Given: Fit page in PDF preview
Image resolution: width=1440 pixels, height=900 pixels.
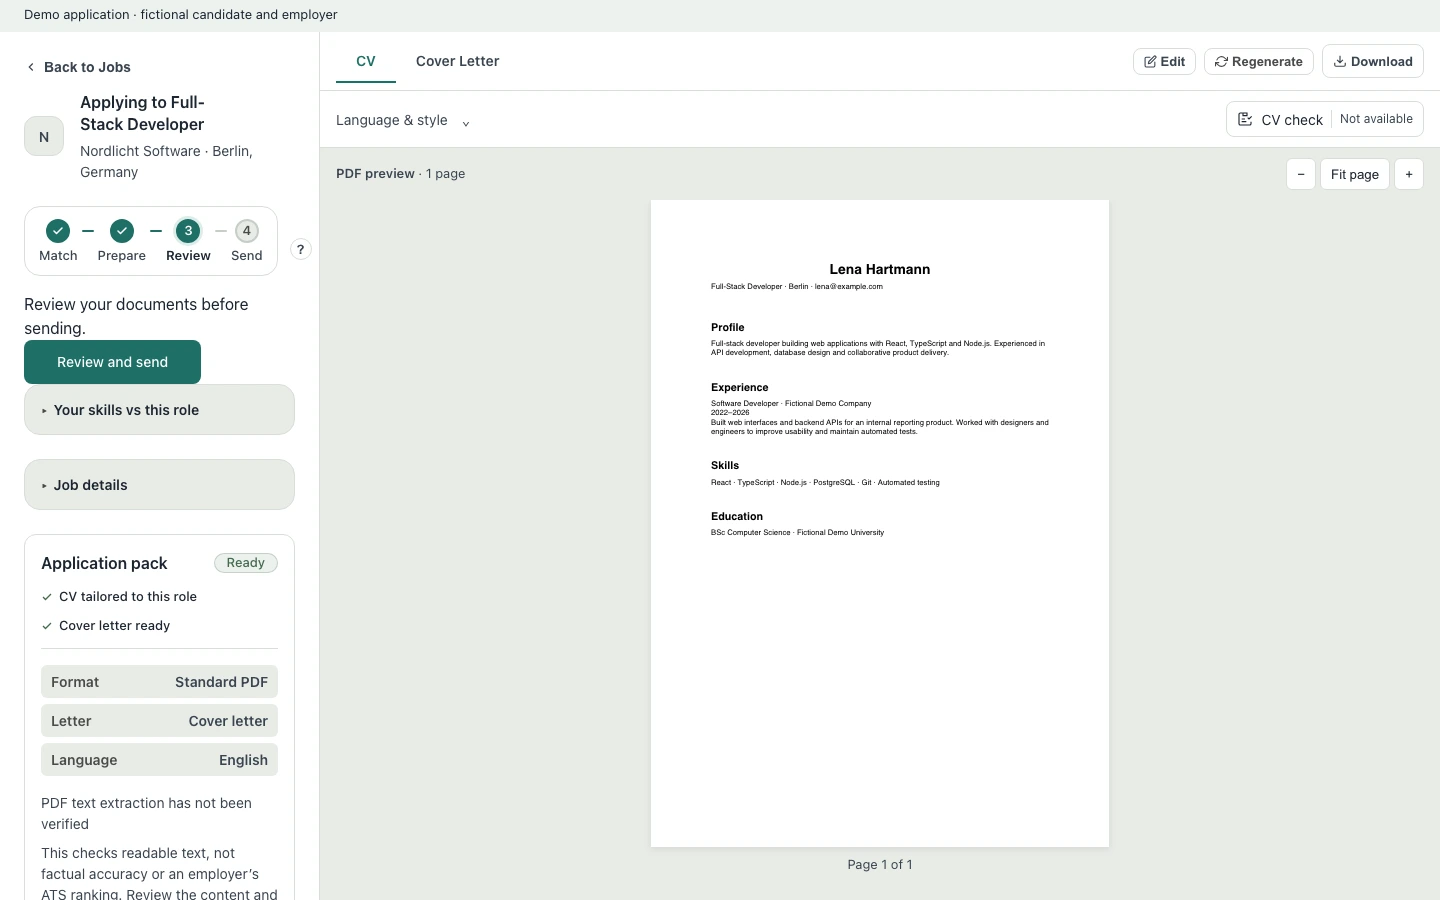Looking at the screenshot, I should [x=1355, y=174].
